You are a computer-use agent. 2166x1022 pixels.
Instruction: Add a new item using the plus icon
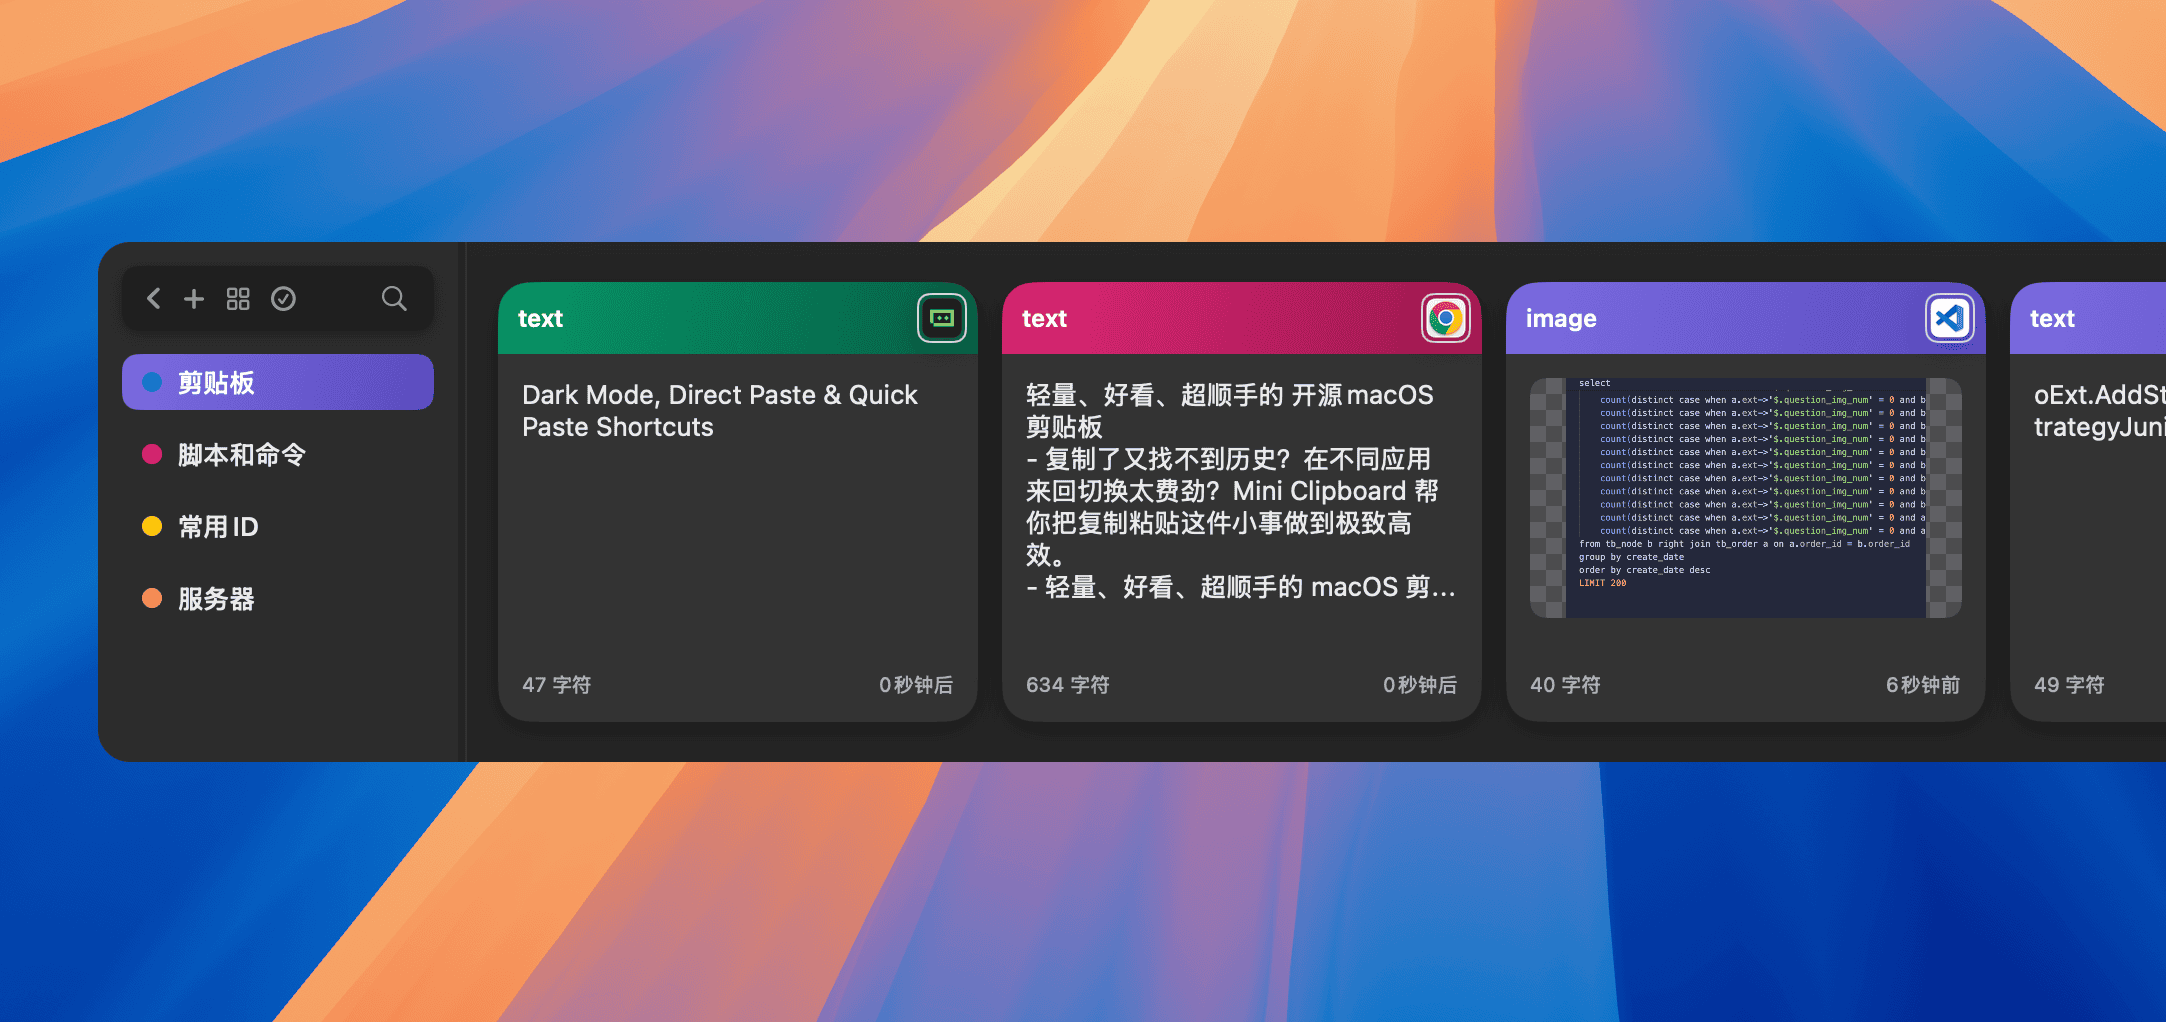(x=194, y=298)
